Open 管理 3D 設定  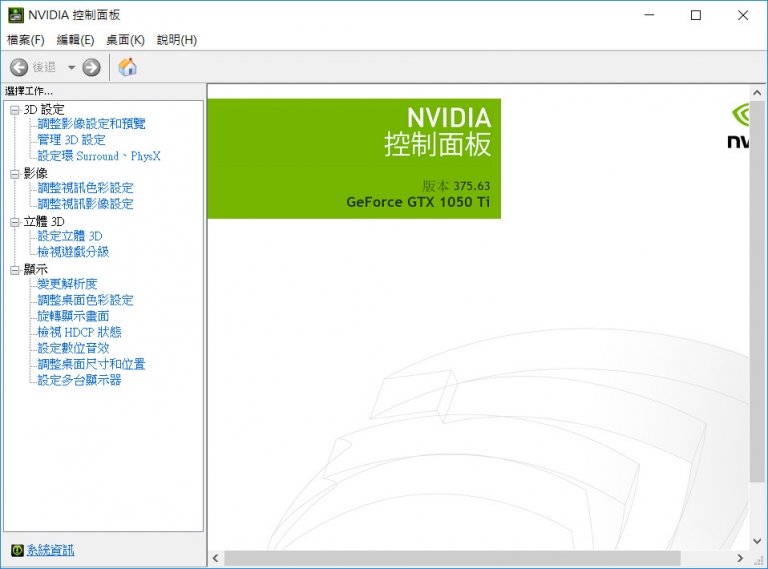click(x=72, y=140)
